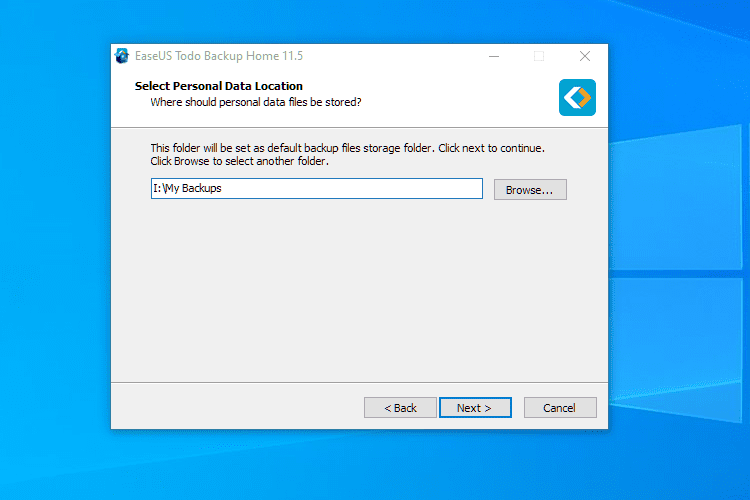Screen dimensions: 750x500
Task: Click the disabled maximize button
Action: click(539, 56)
